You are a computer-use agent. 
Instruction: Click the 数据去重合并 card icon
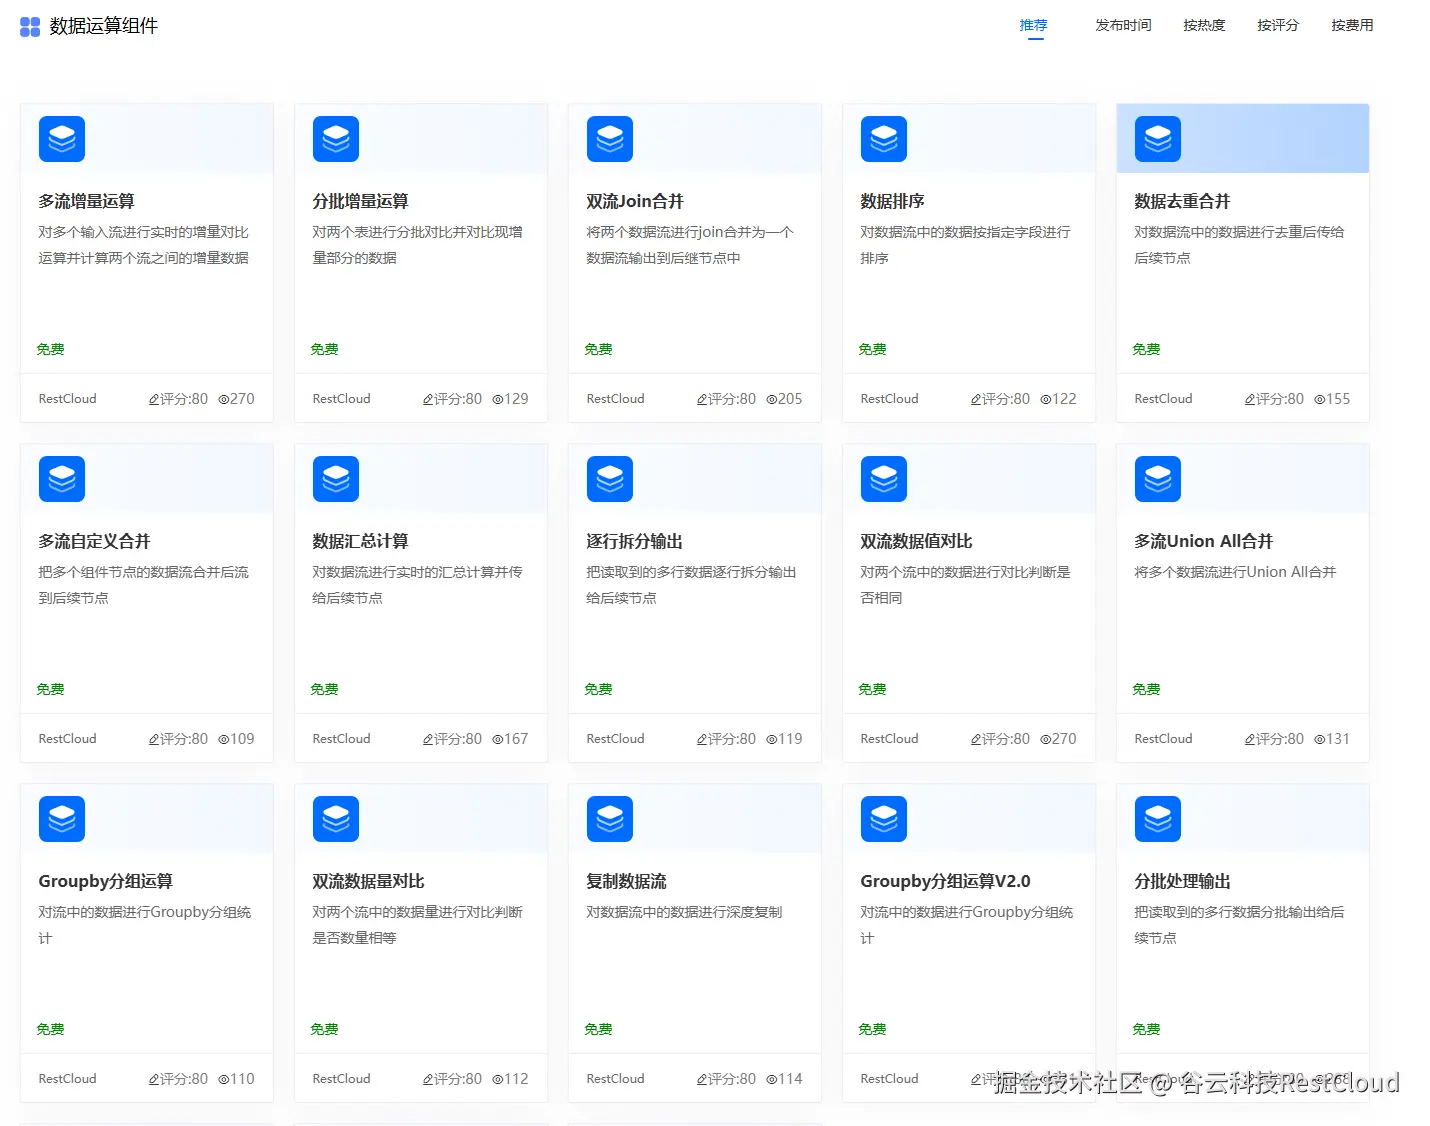point(1157,139)
